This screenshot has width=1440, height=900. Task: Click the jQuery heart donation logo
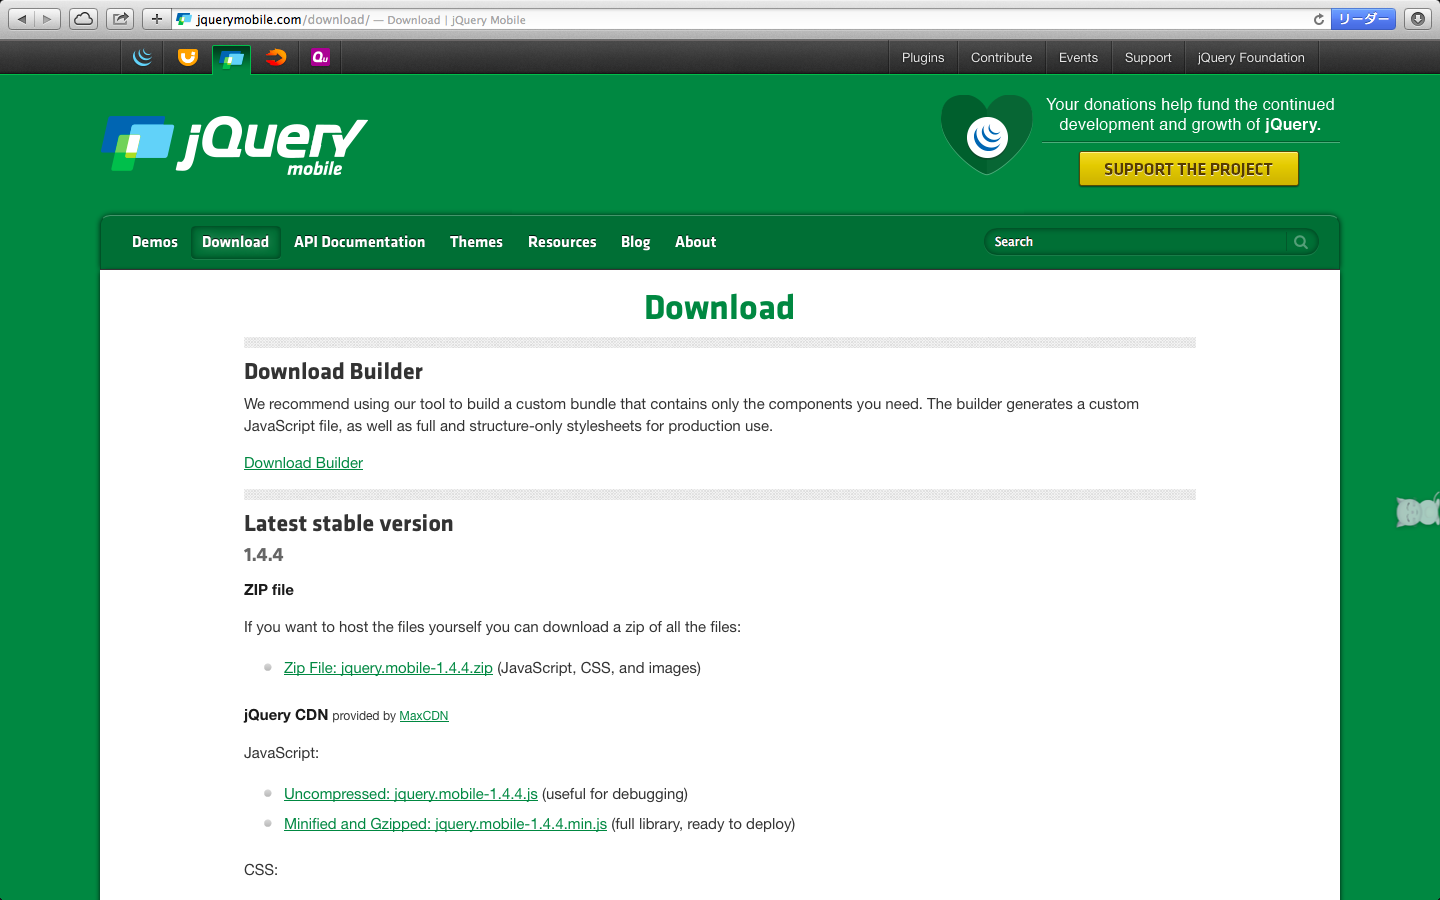pos(986,135)
